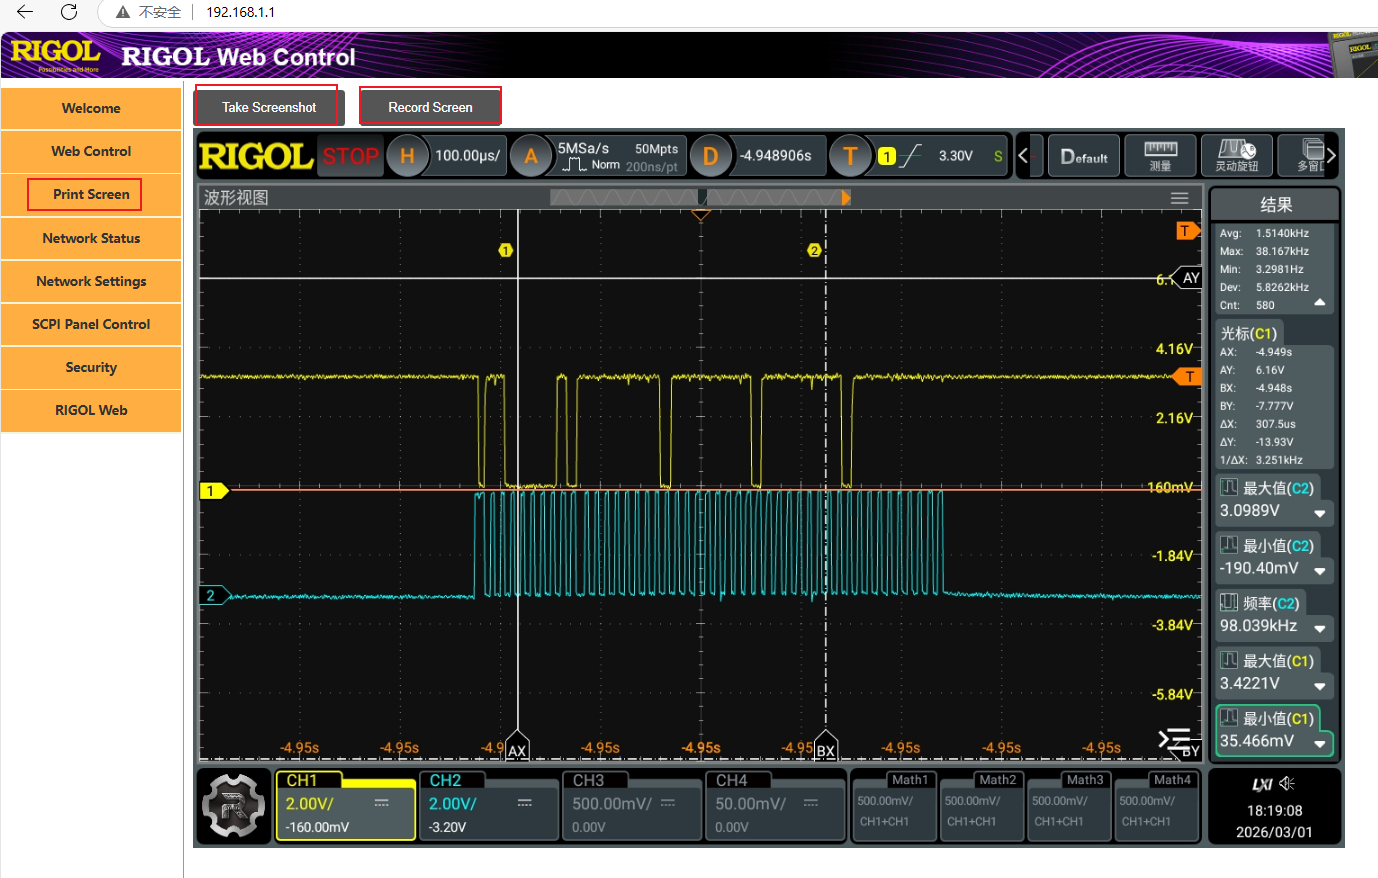Collapse the statistics panel with up arrow

coord(1320,302)
